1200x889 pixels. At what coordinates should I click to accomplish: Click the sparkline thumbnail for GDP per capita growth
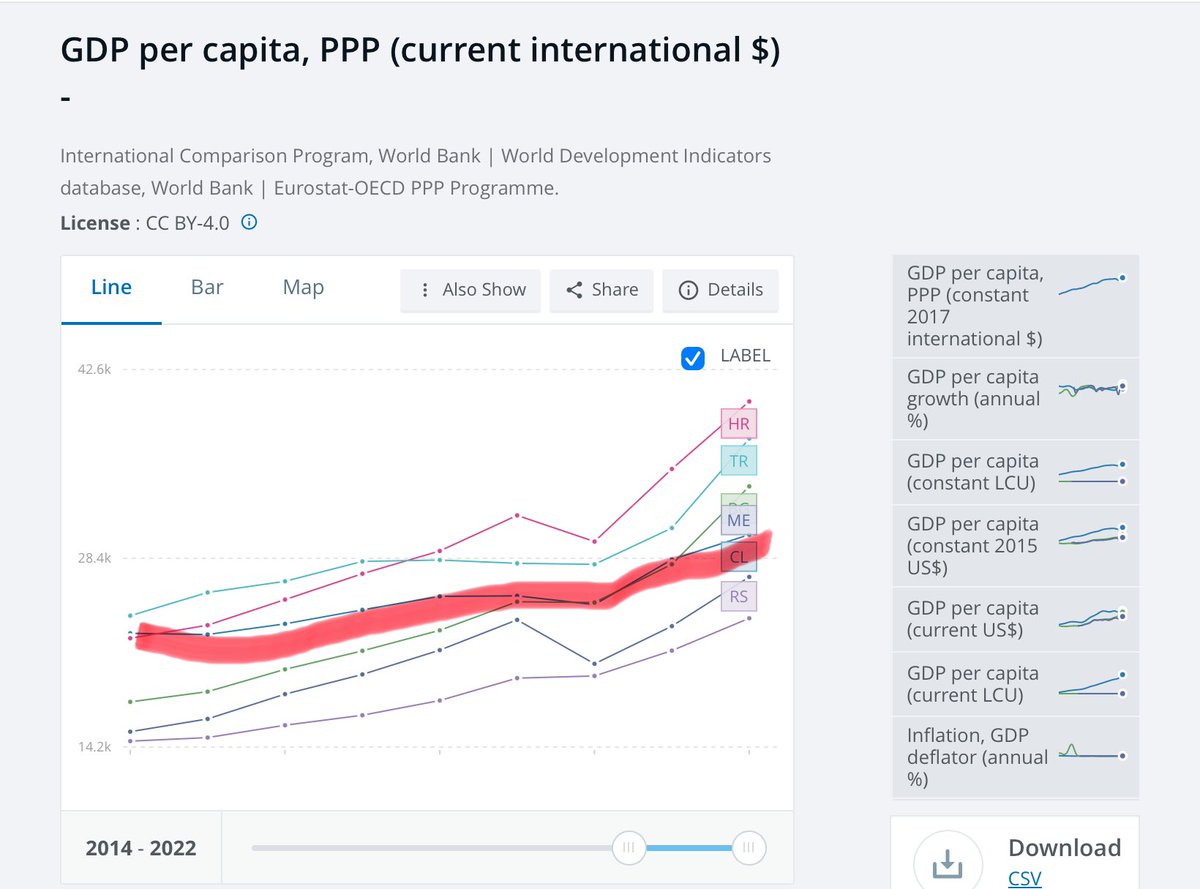point(1092,389)
